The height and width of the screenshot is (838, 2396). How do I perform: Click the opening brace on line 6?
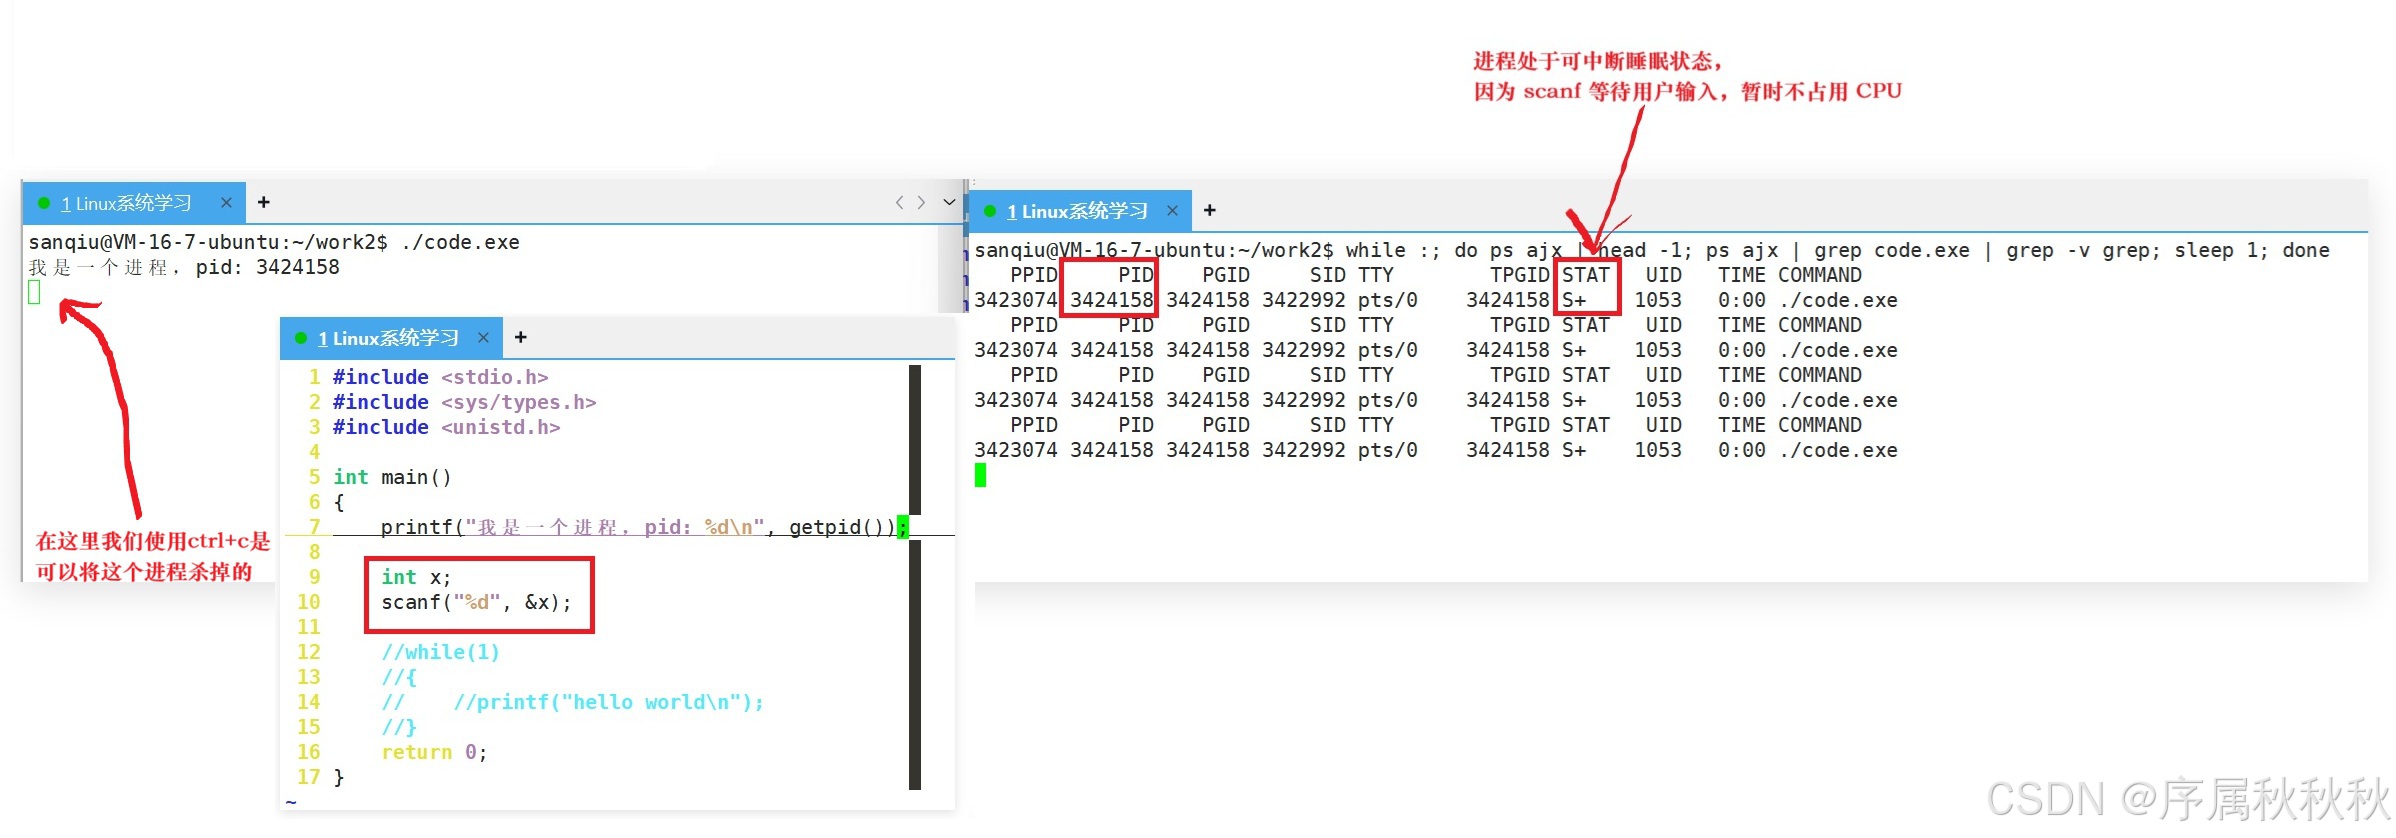point(339,502)
